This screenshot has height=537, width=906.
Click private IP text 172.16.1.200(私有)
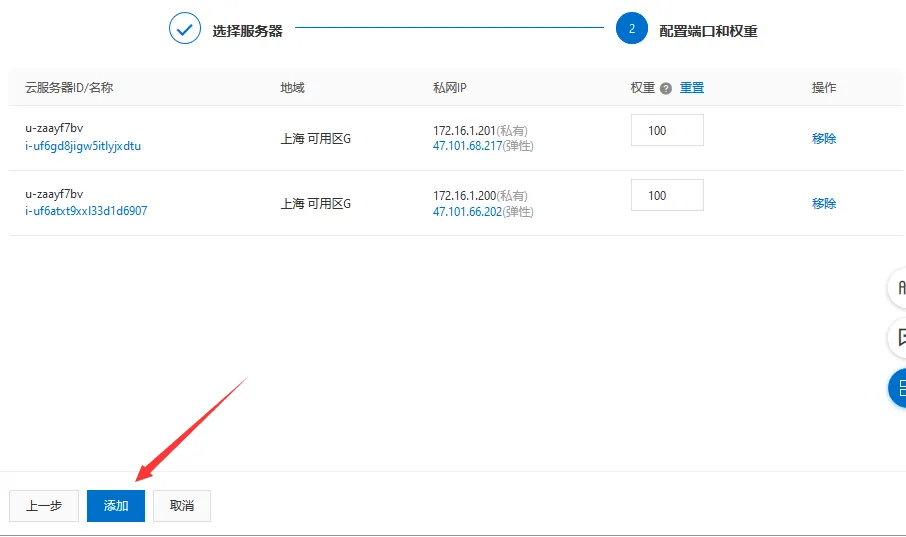[480, 196]
